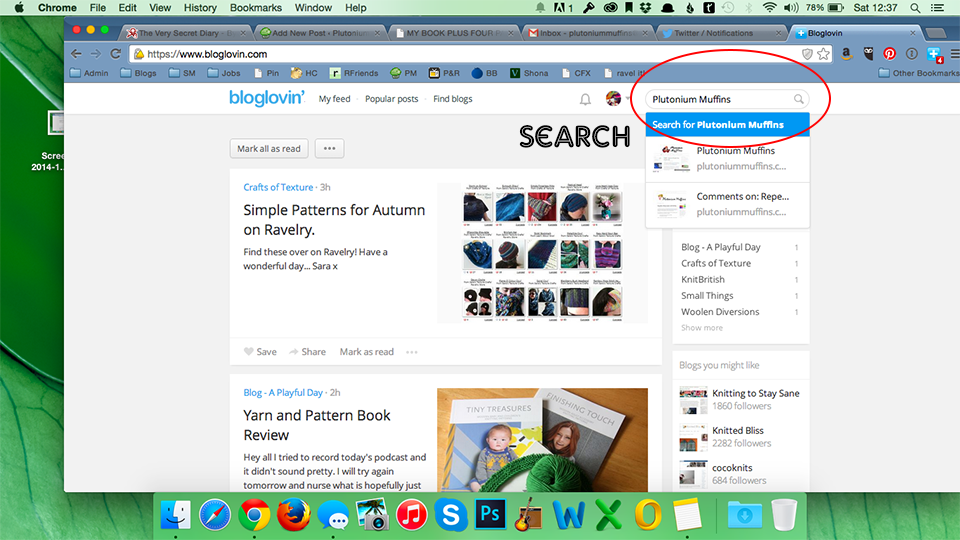Image resolution: width=960 pixels, height=540 pixels.
Task: Open Photoshop from the Dock
Action: [490, 514]
